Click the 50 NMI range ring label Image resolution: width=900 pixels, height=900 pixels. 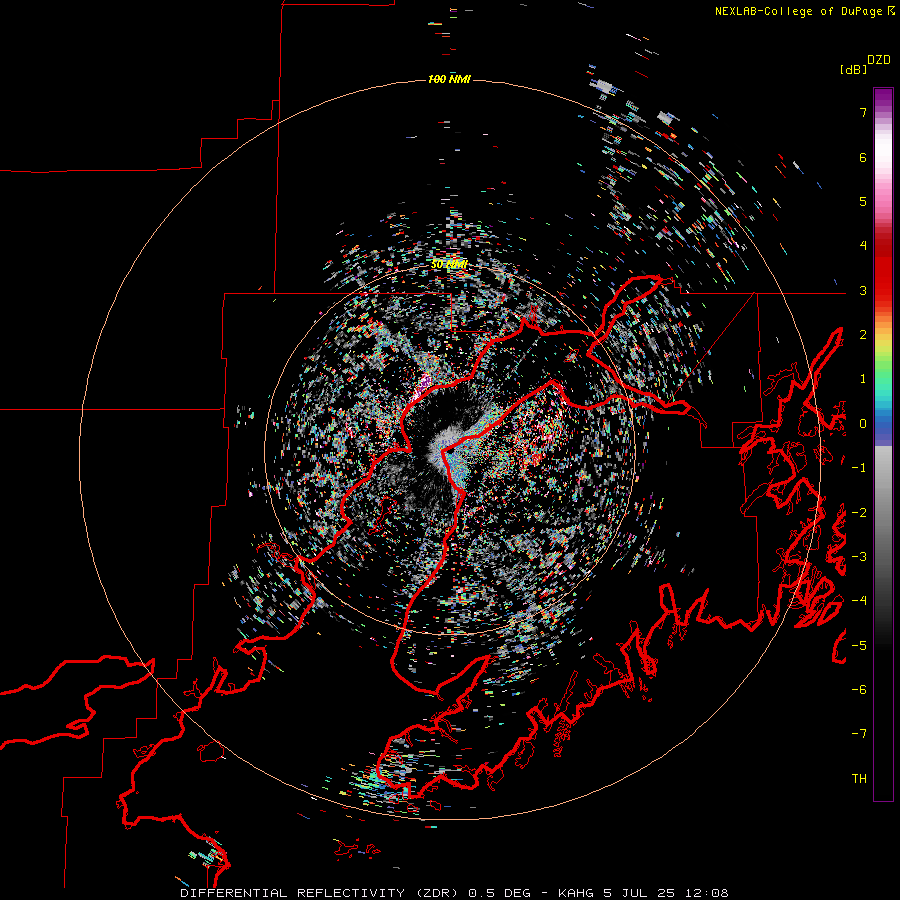tap(449, 264)
